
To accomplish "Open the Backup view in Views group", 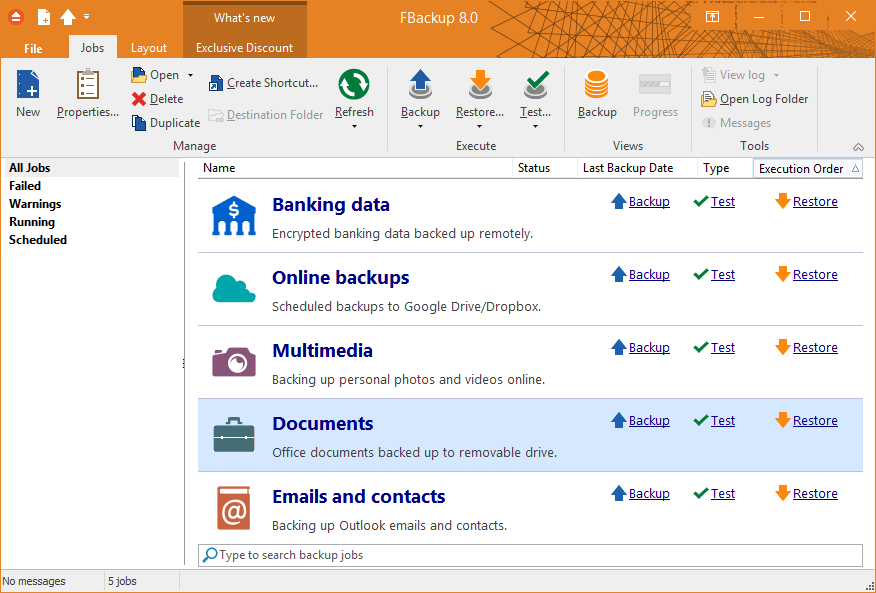I will click(597, 86).
